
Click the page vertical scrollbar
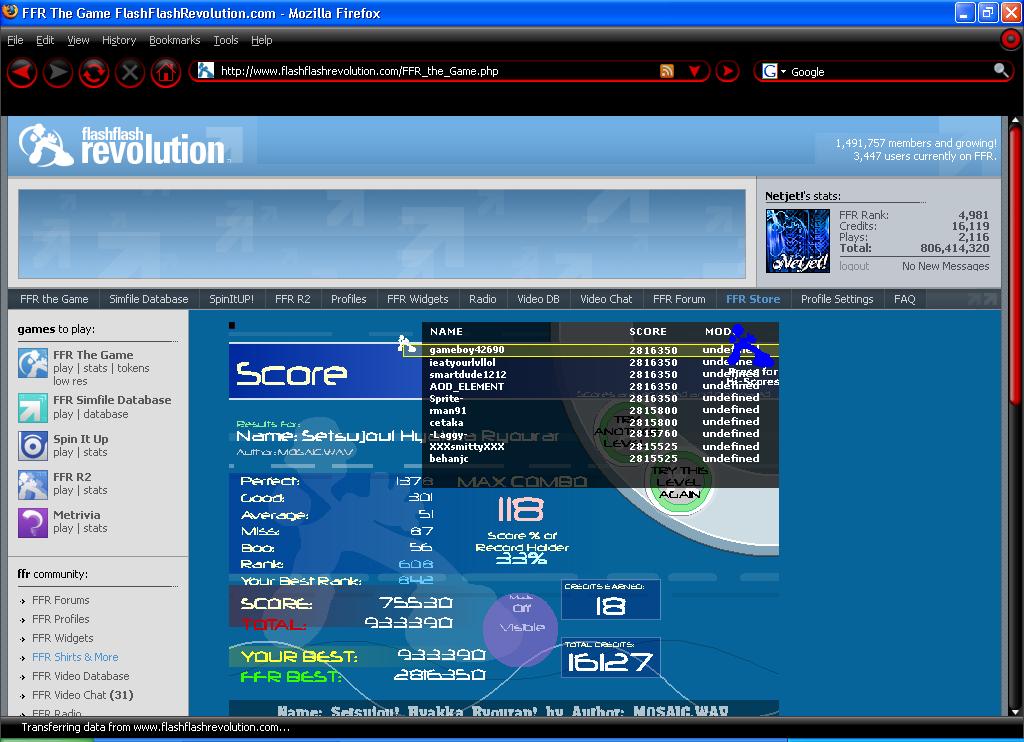pos(1016,415)
